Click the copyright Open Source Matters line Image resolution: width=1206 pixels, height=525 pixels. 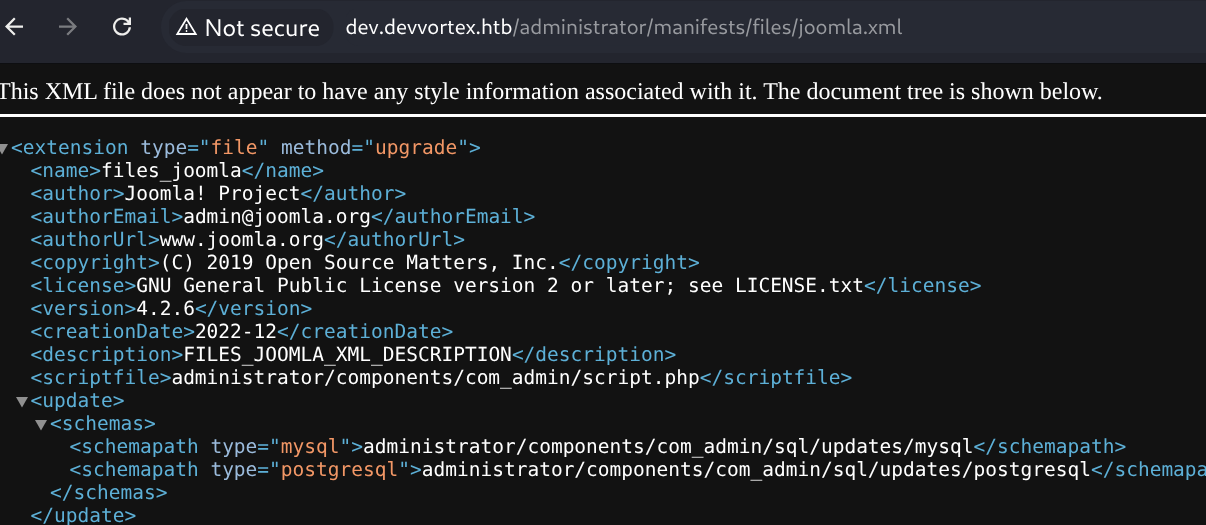pyautogui.click(x=359, y=263)
